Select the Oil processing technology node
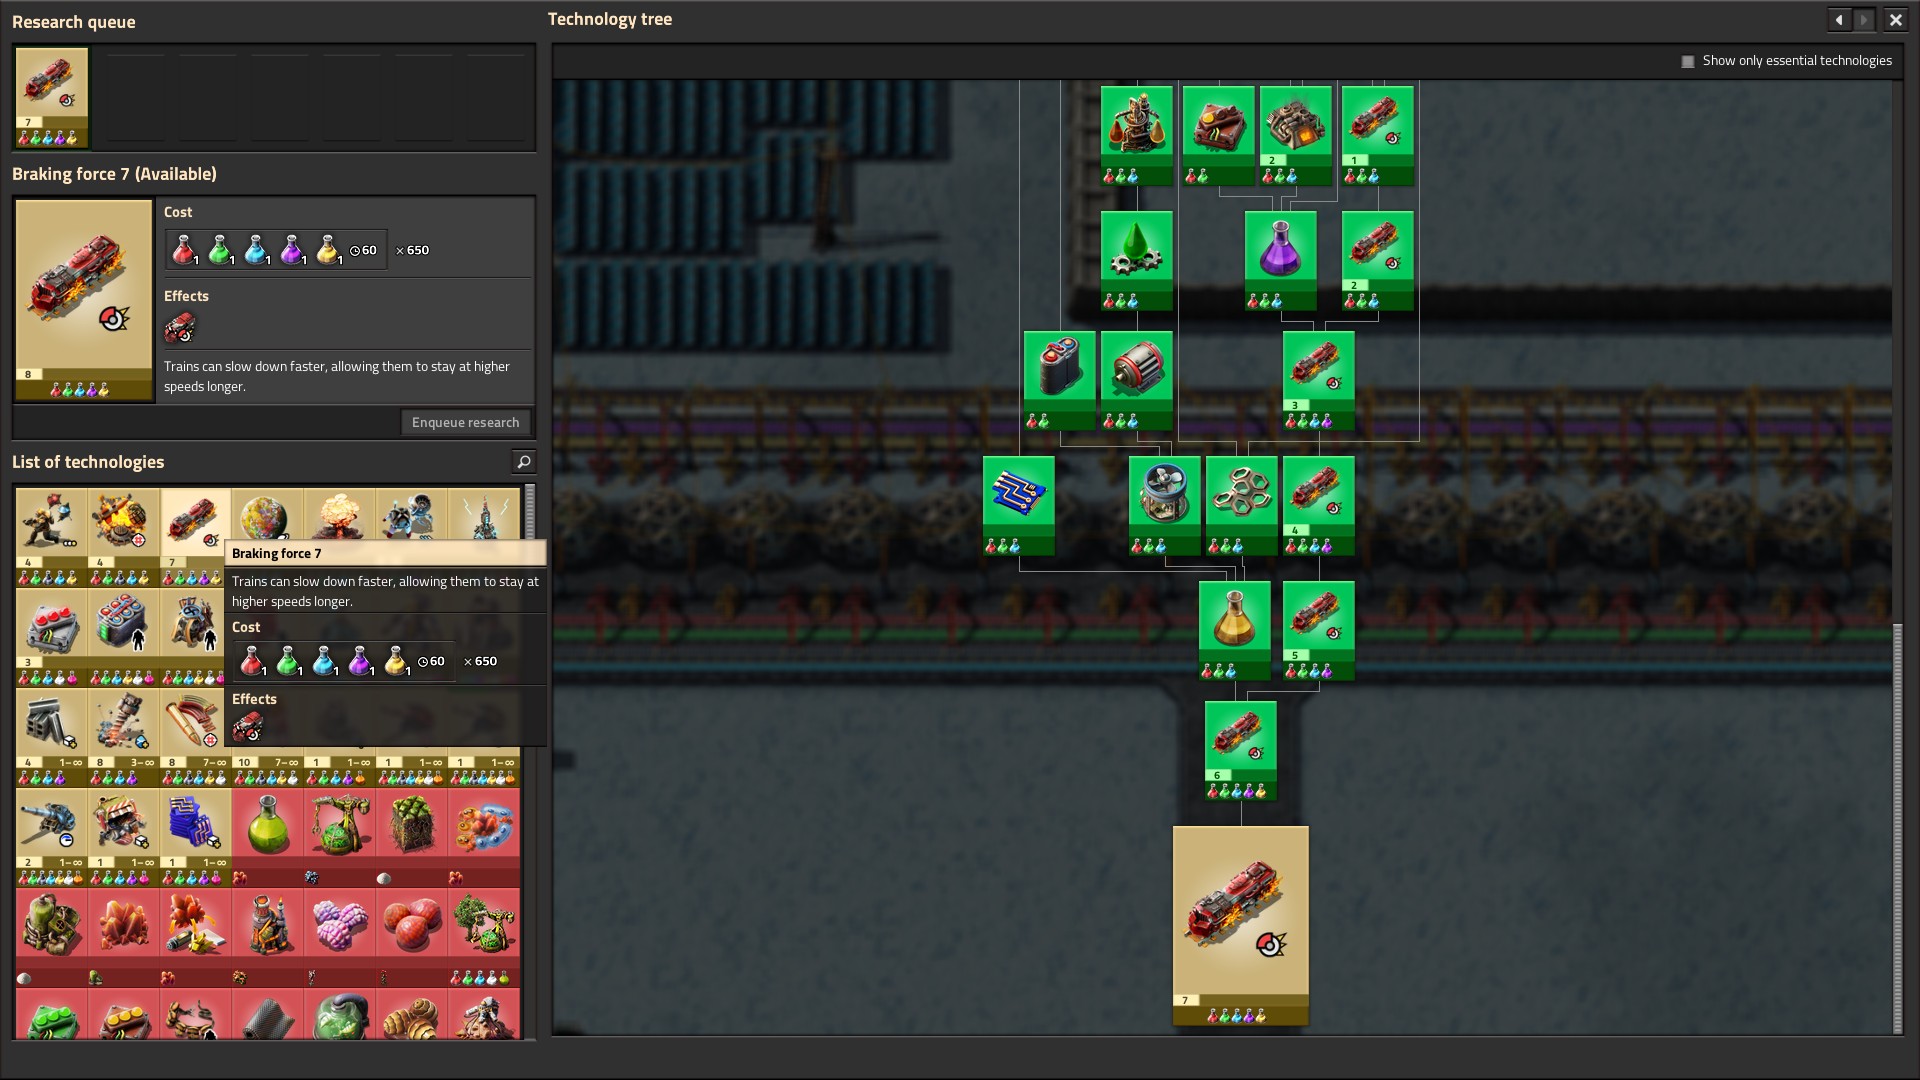The image size is (1920, 1080). [1137, 135]
